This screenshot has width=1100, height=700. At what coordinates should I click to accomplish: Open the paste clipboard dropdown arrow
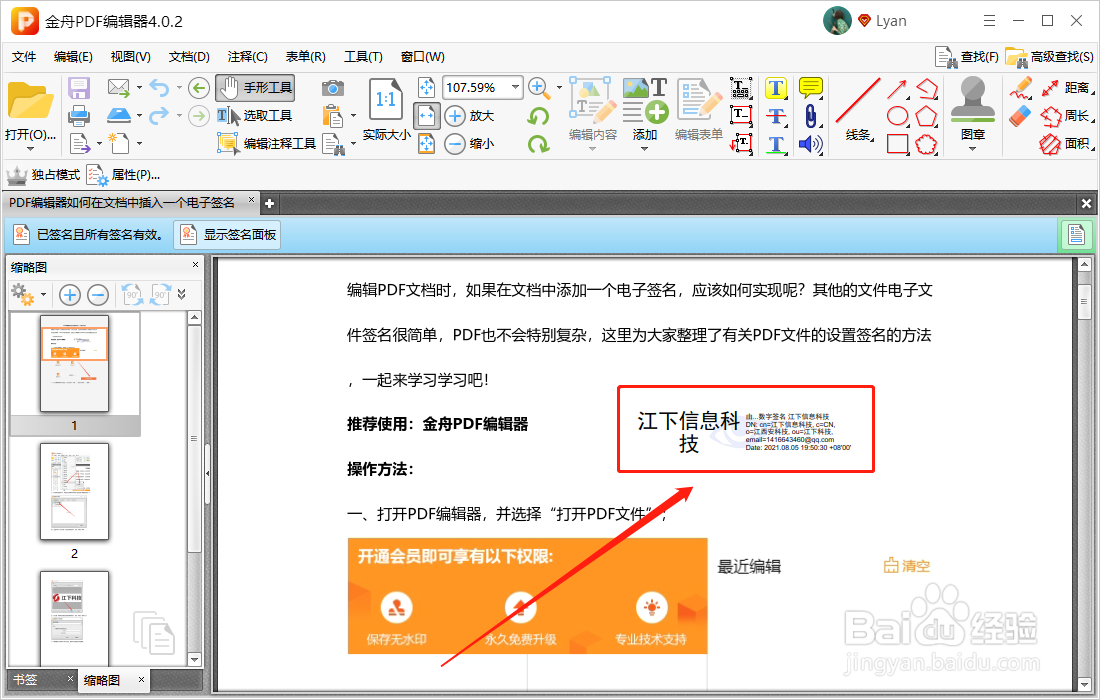pyautogui.click(x=354, y=116)
